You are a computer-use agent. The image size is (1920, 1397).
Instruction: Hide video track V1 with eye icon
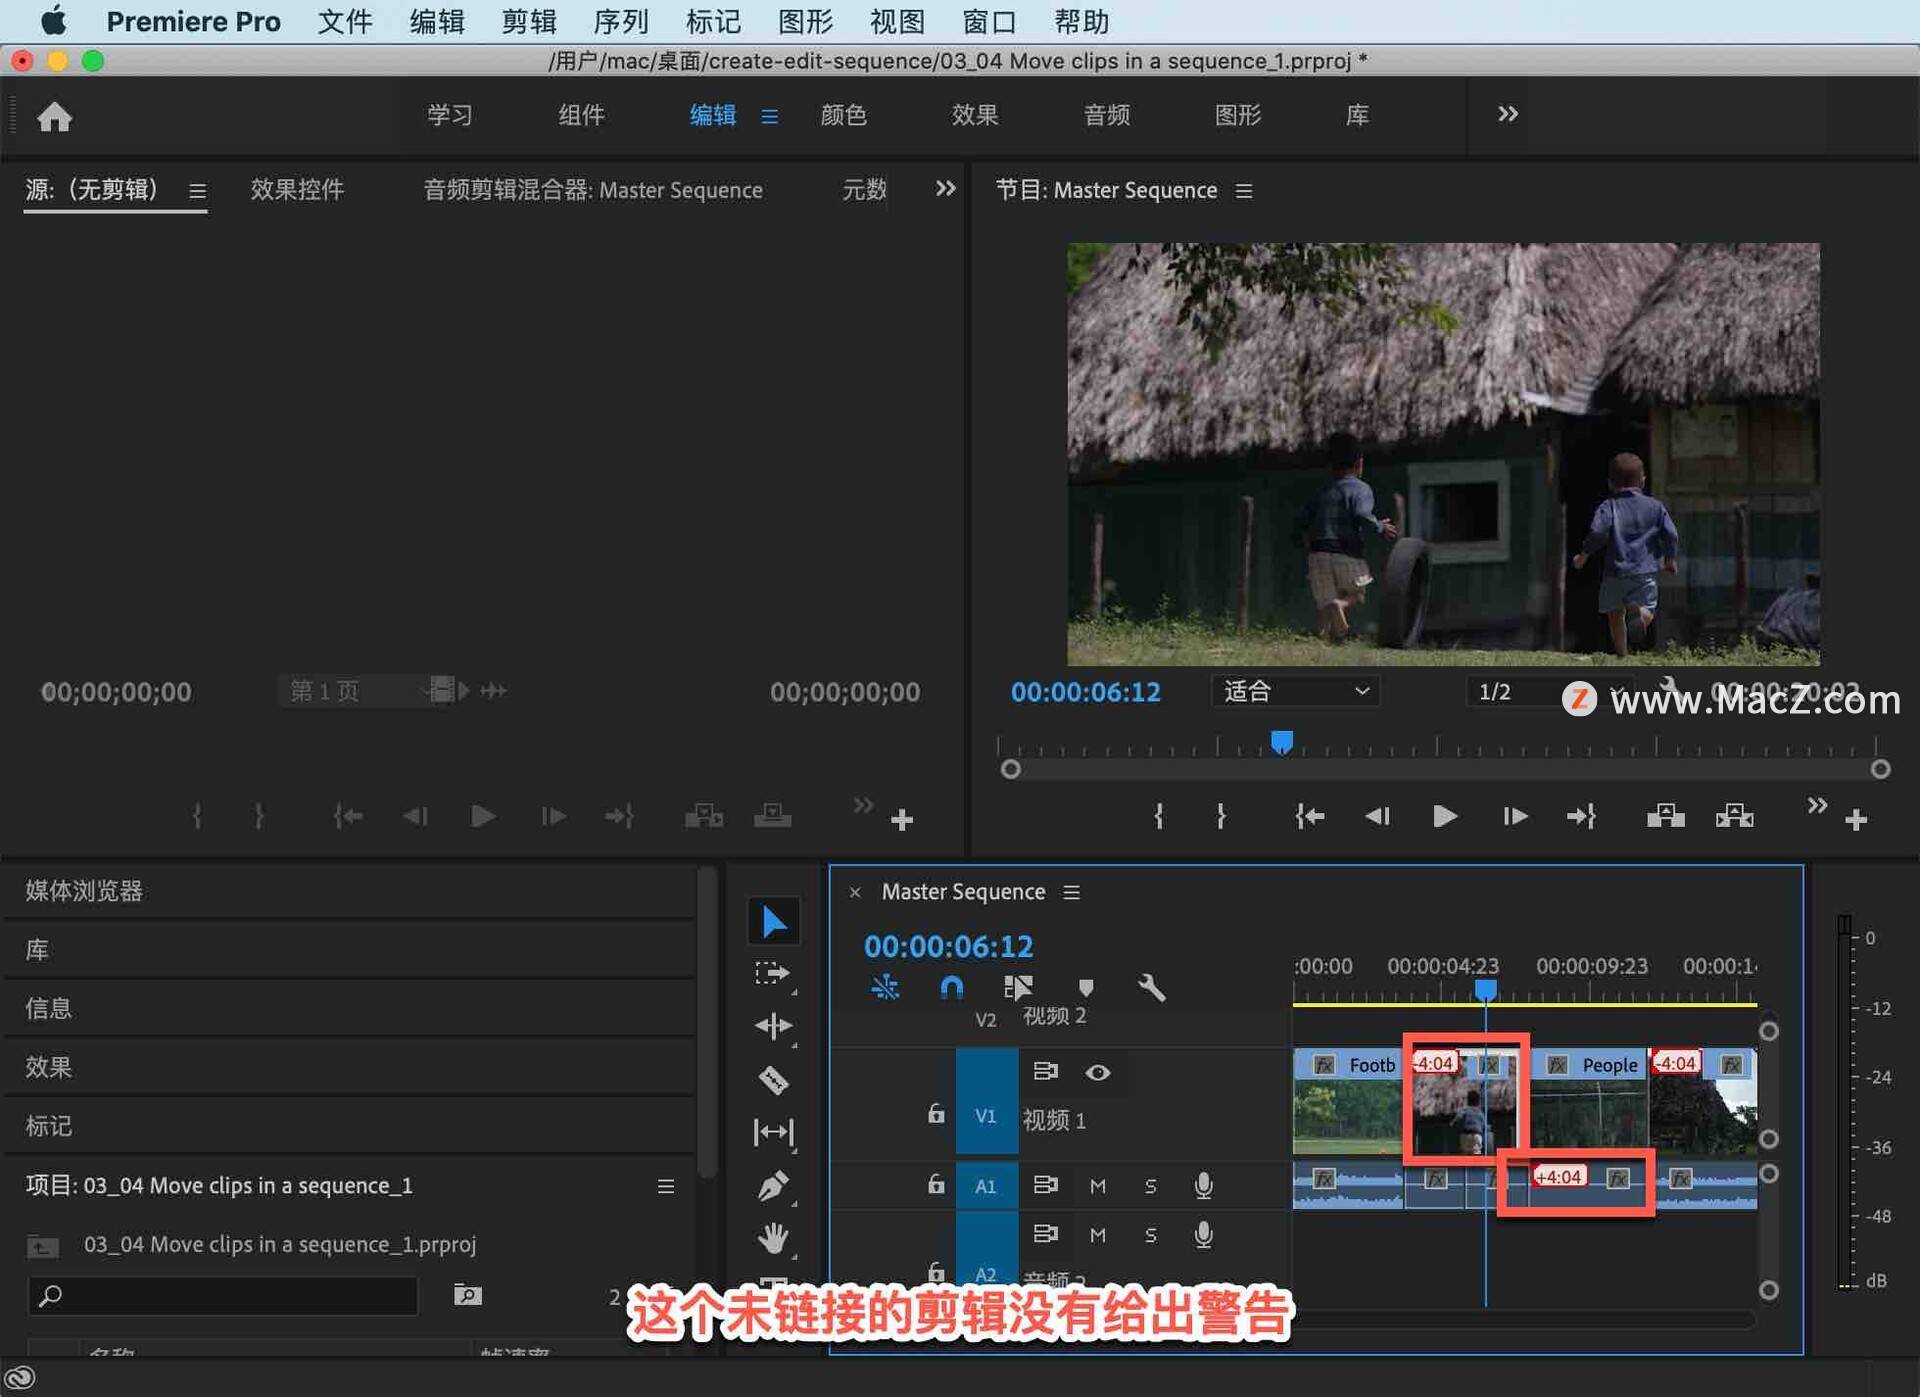pyautogui.click(x=1097, y=1072)
